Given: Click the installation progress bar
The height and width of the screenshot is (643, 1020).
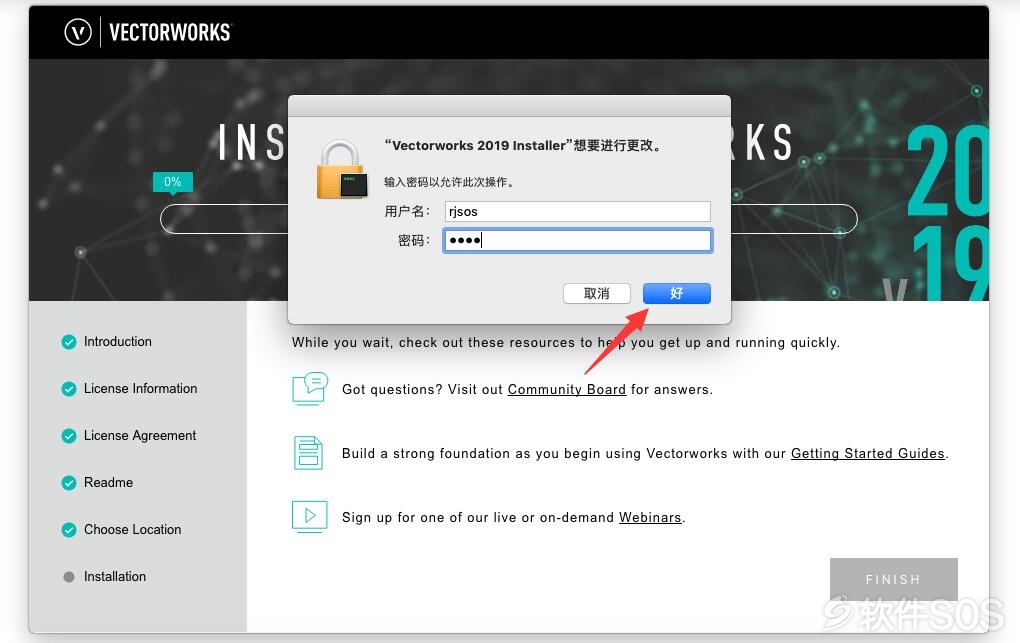Looking at the screenshot, I should (x=508, y=219).
